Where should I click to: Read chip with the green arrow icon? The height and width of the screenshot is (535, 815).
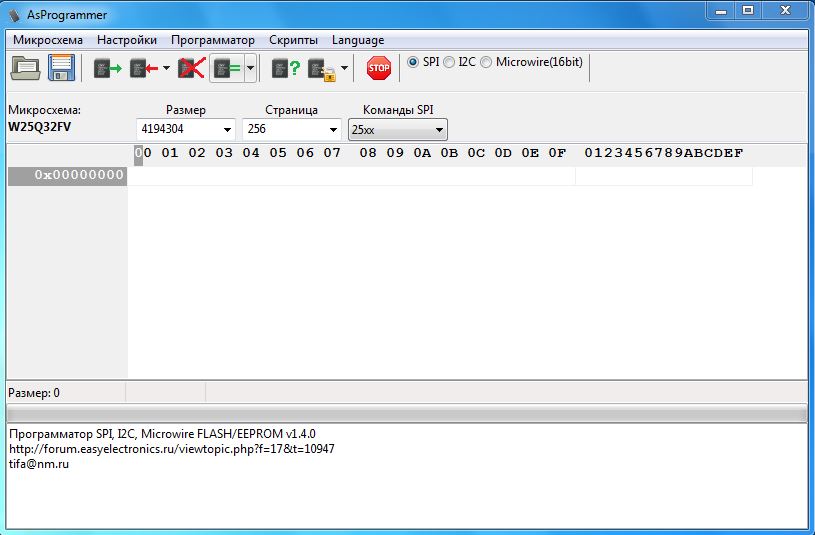[107, 68]
